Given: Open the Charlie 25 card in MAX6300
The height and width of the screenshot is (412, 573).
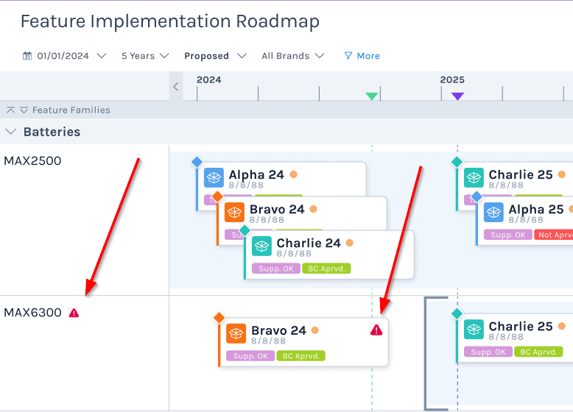Looking at the screenshot, I should [x=515, y=338].
